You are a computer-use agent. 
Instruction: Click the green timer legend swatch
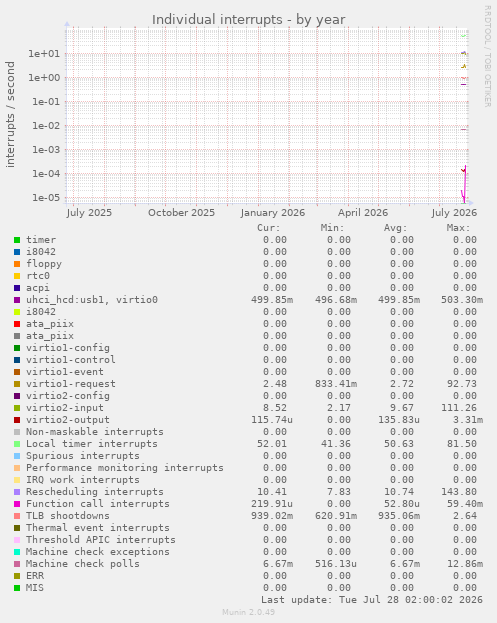point(17,240)
